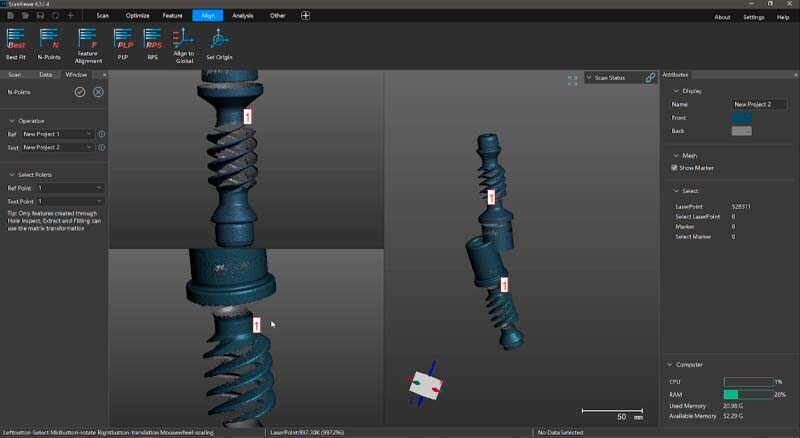Open the Feature Alignment tool

point(88,40)
